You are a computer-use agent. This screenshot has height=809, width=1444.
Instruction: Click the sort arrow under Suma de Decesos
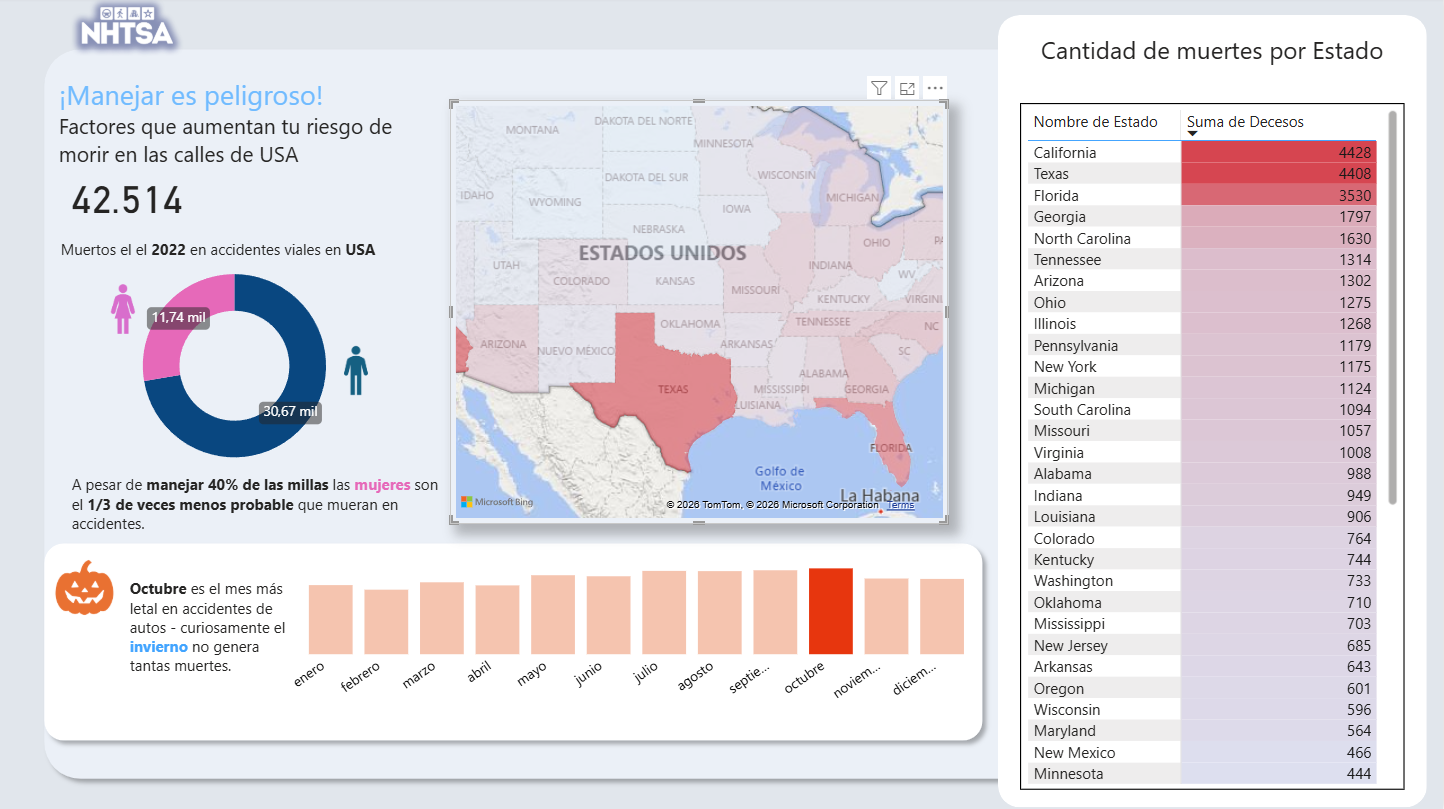tap(1192, 133)
